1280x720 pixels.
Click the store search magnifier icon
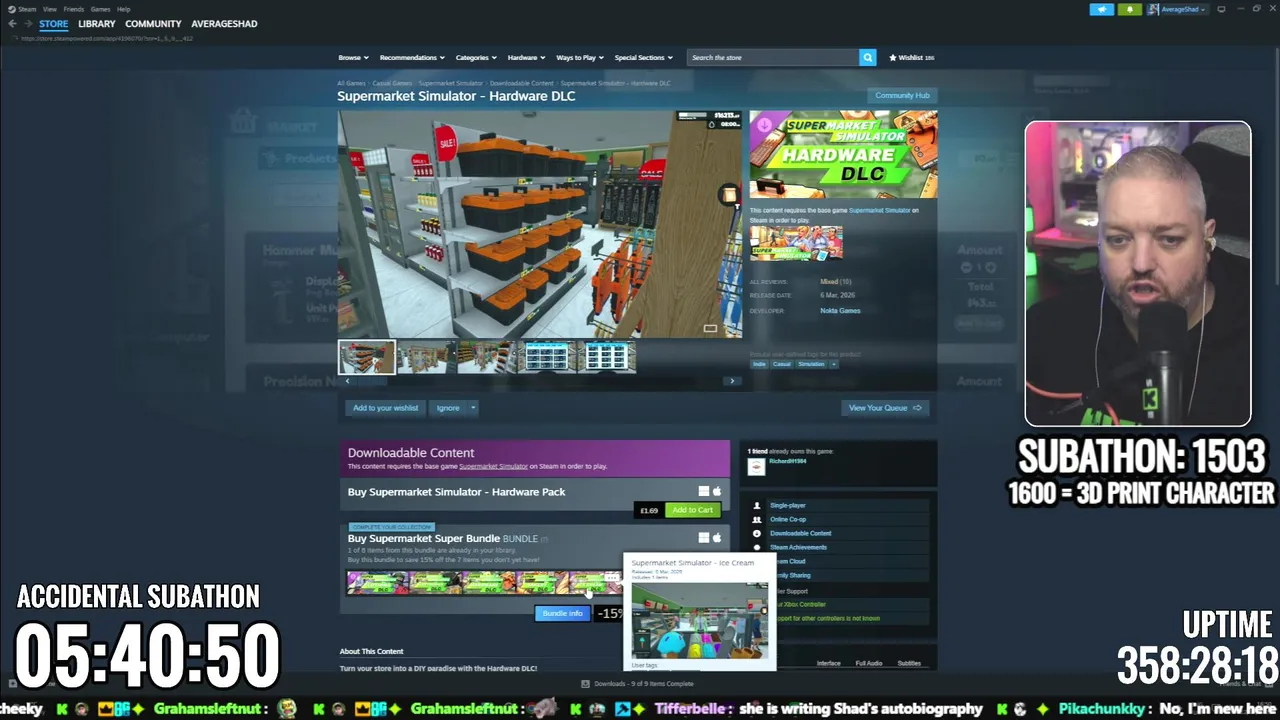click(867, 57)
